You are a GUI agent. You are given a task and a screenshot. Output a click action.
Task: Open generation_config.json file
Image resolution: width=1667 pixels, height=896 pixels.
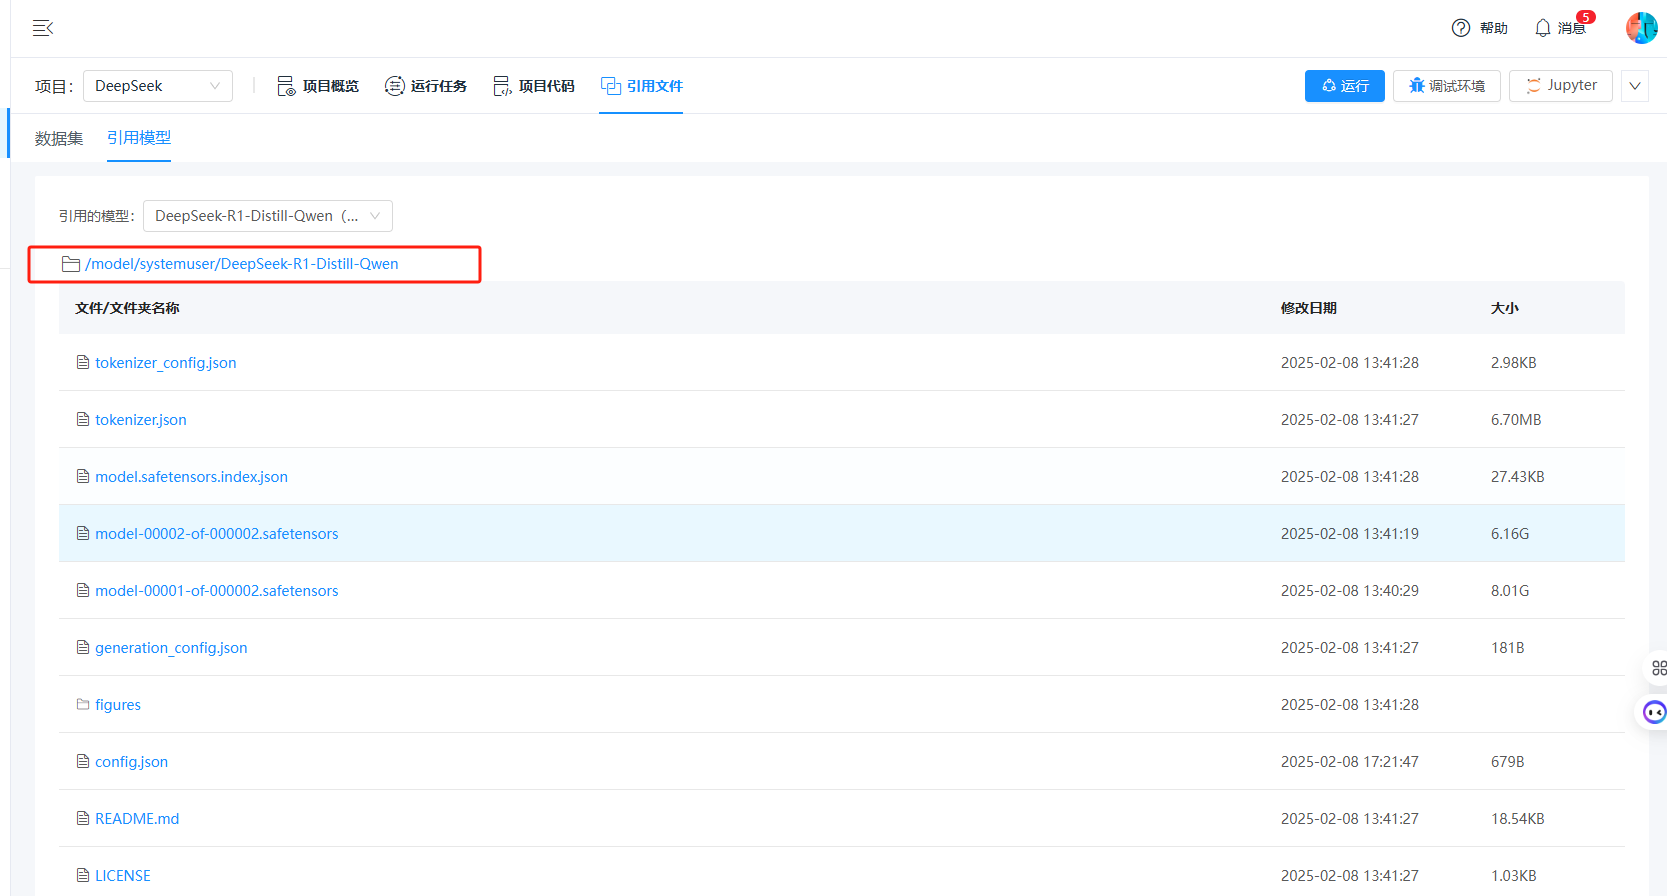point(171,648)
